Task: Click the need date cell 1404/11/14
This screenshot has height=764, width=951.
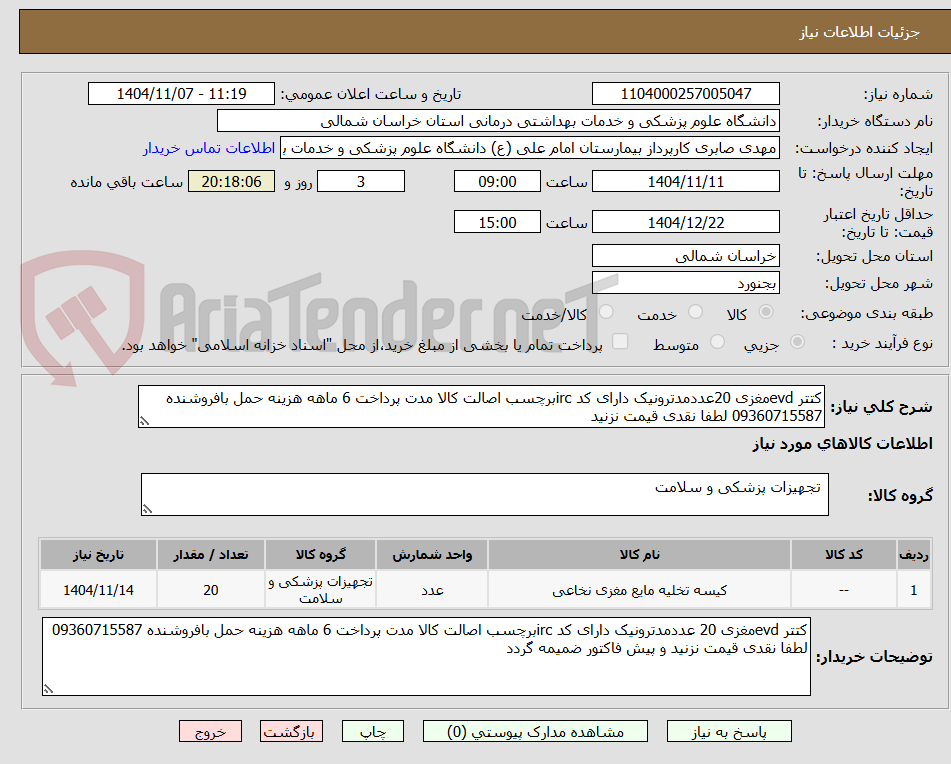Action: [x=98, y=590]
